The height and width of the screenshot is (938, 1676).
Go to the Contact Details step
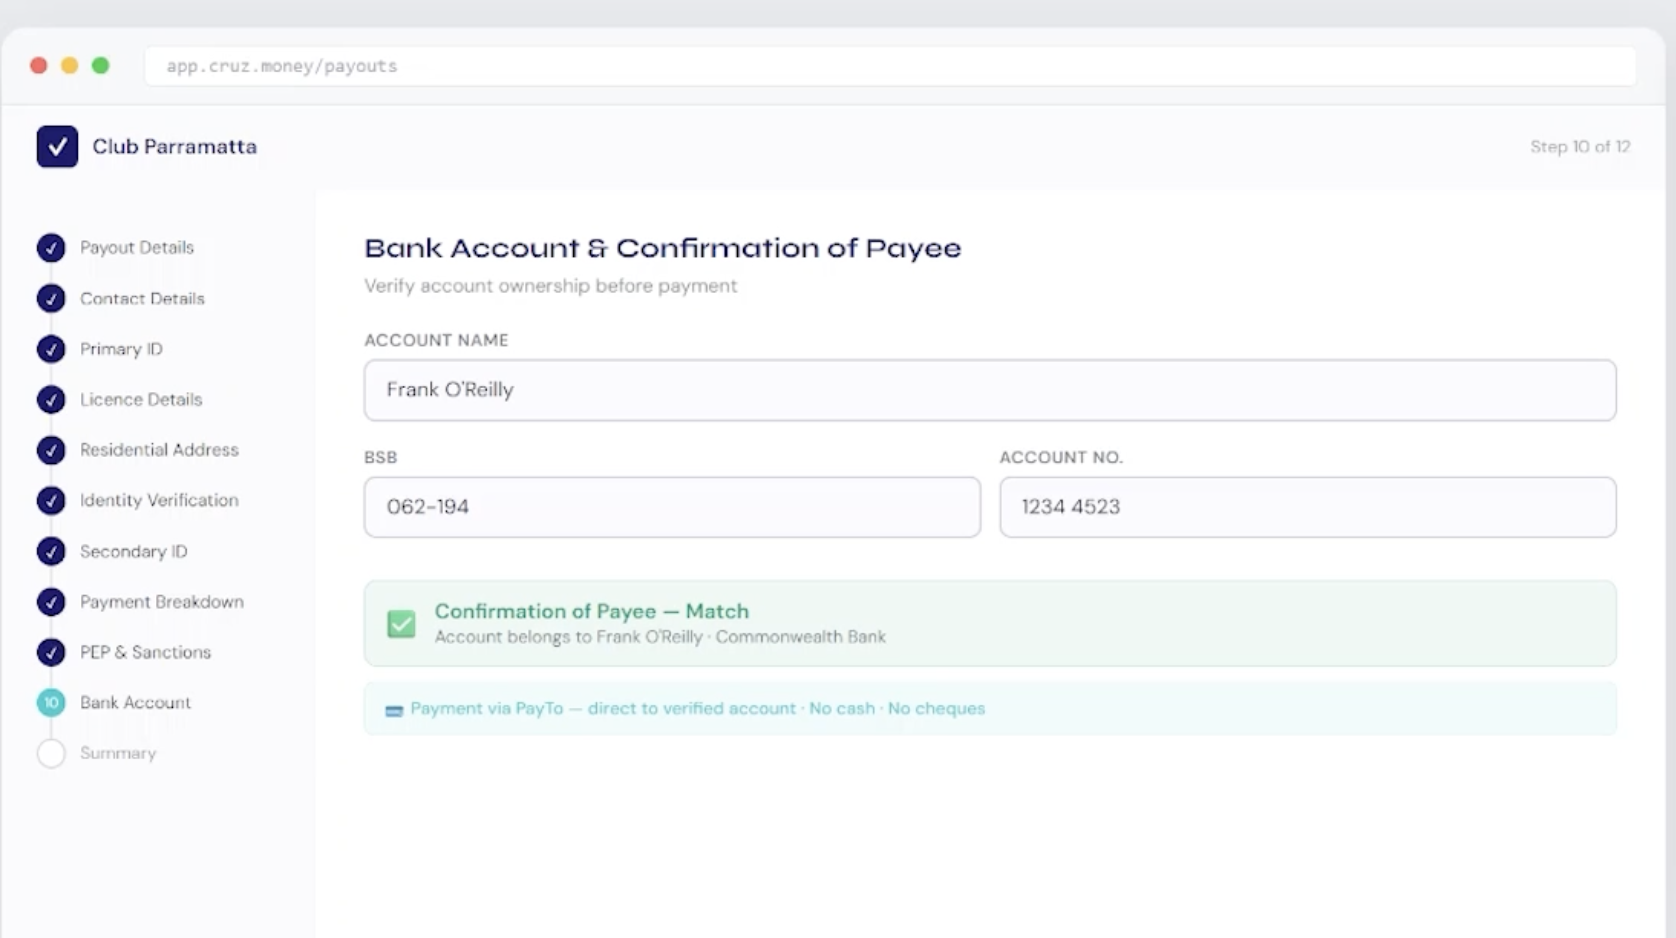point(142,298)
